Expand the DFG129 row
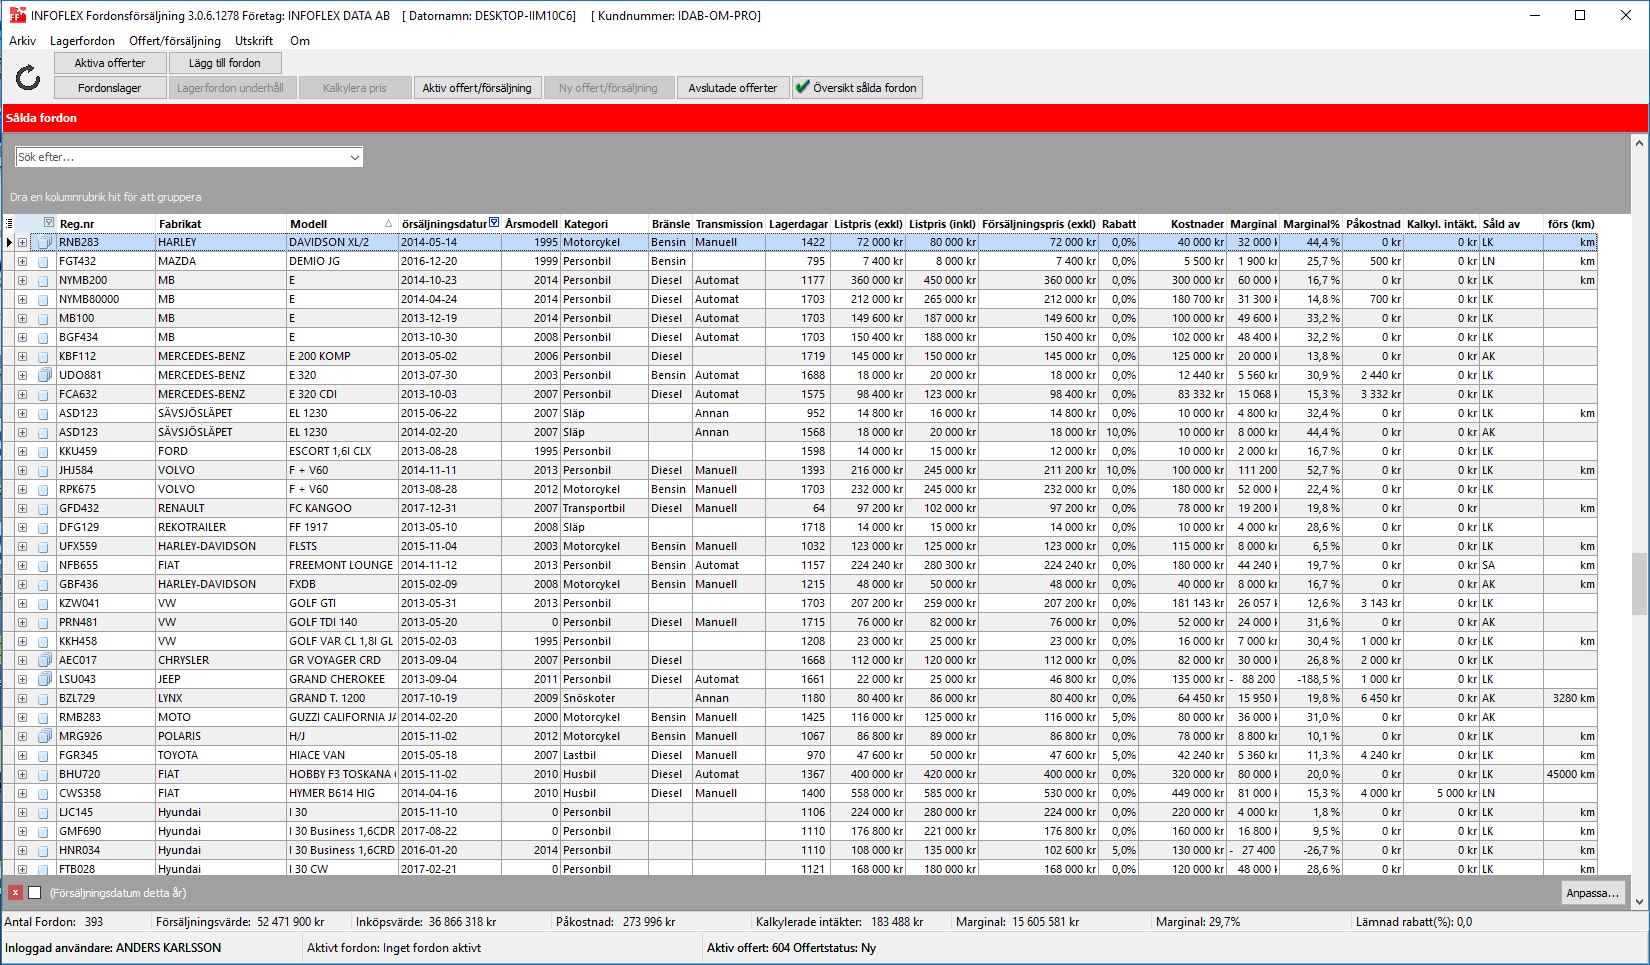The image size is (1650, 965). pos(22,527)
